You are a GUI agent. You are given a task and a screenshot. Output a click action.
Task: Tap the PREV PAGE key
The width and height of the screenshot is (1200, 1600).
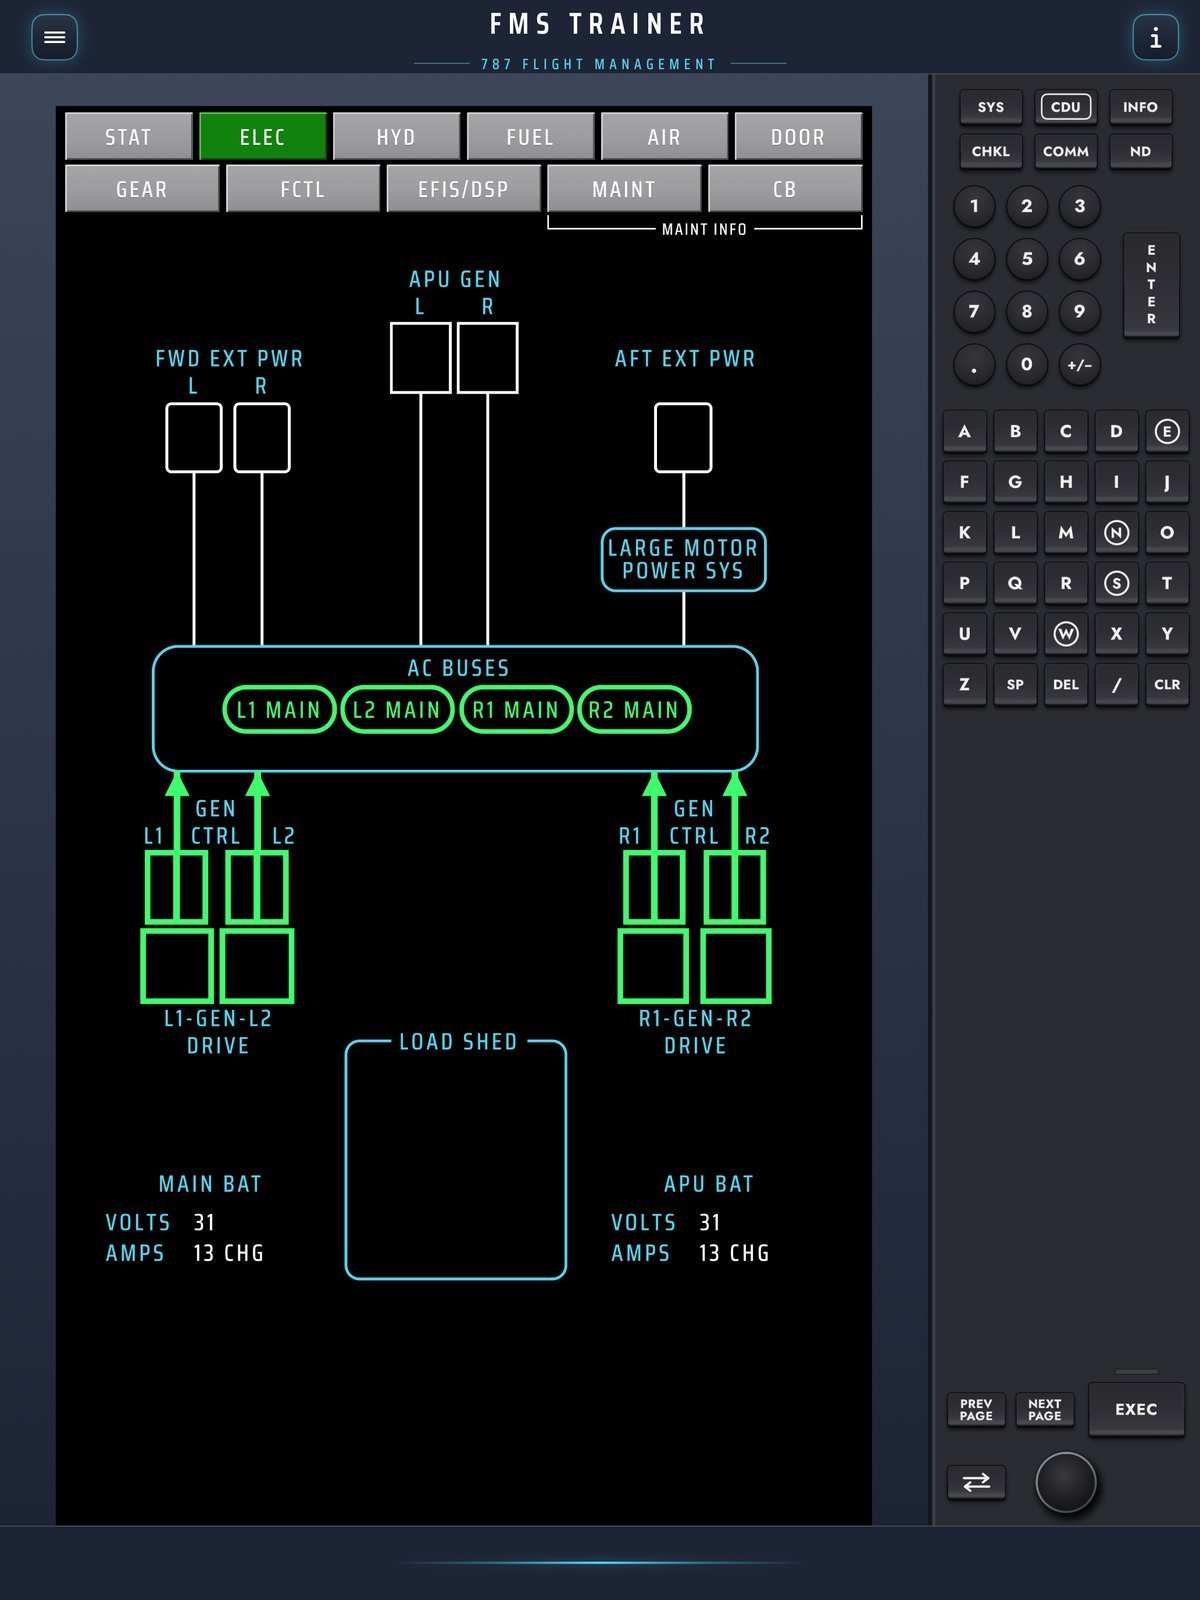click(x=976, y=1409)
